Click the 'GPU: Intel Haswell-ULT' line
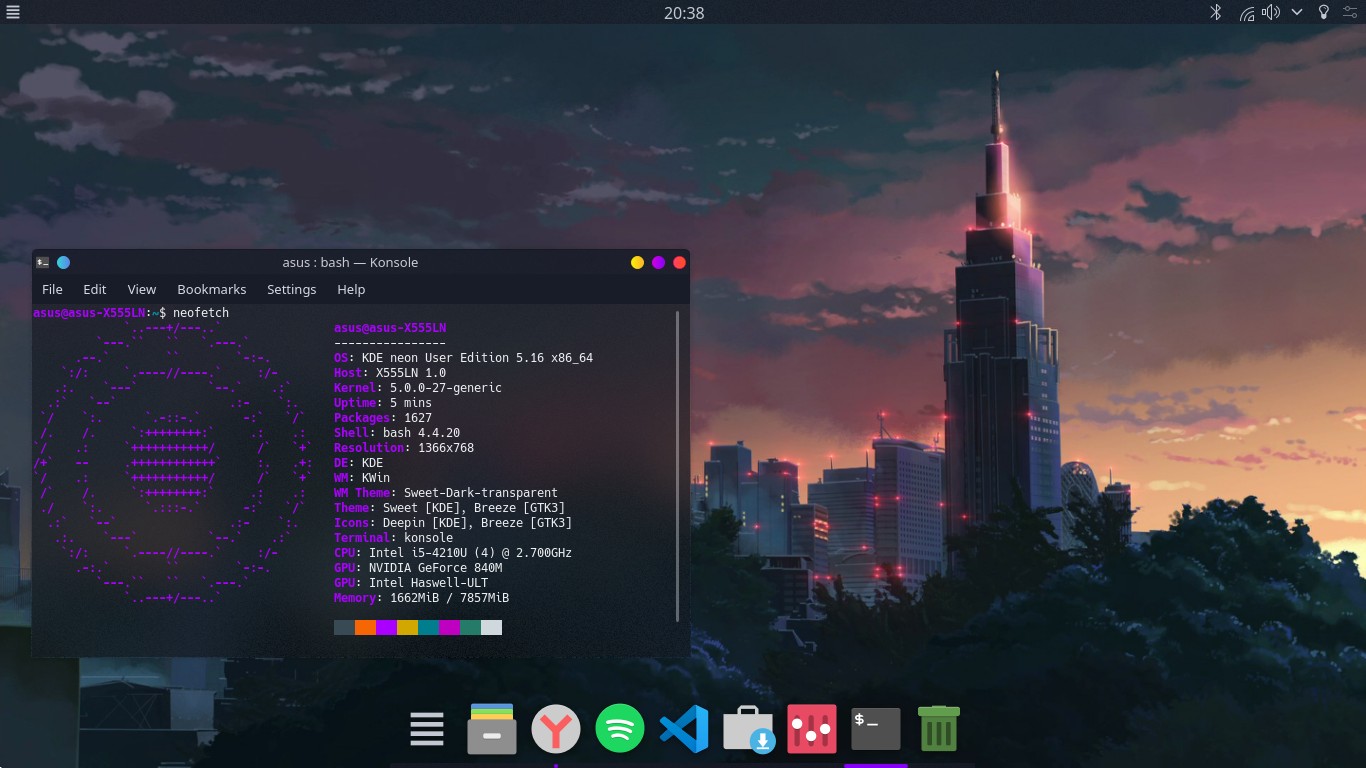 pyautogui.click(x=411, y=583)
